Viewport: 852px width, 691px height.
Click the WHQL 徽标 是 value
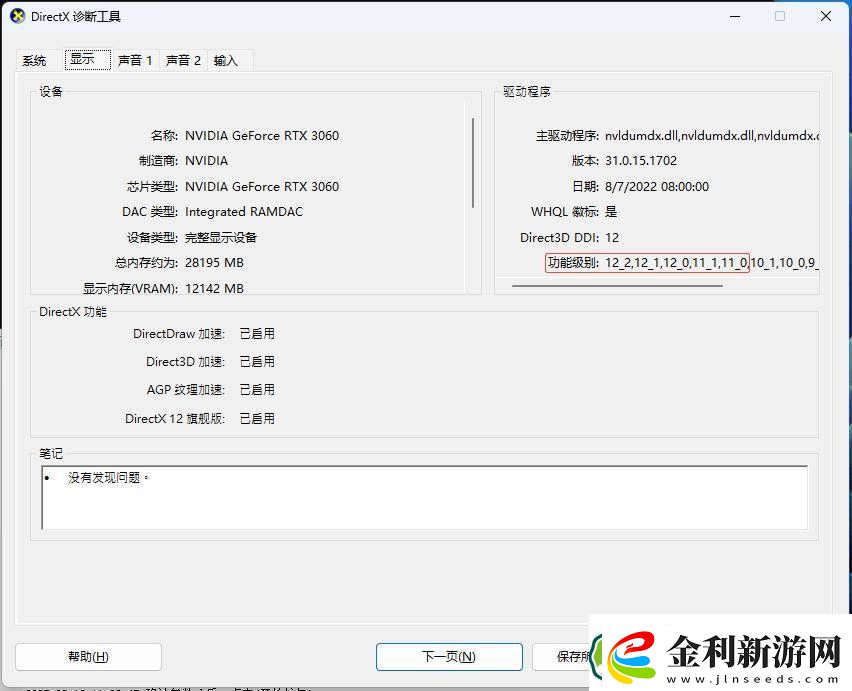(610, 212)
